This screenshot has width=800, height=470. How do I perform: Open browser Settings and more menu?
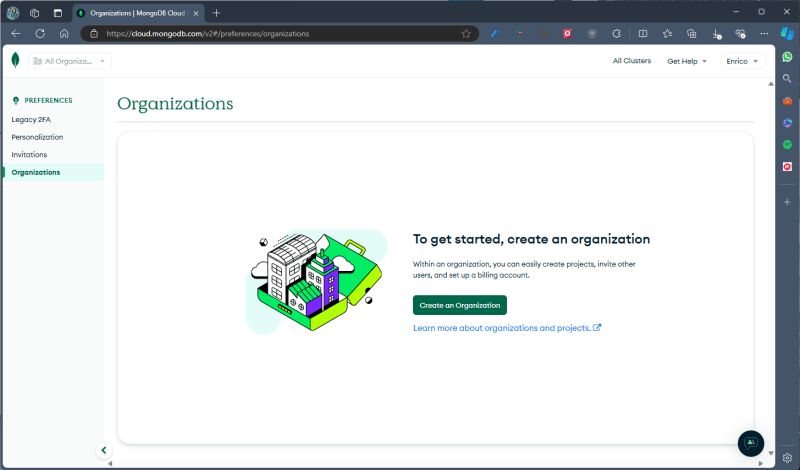[x=764, y=34]
